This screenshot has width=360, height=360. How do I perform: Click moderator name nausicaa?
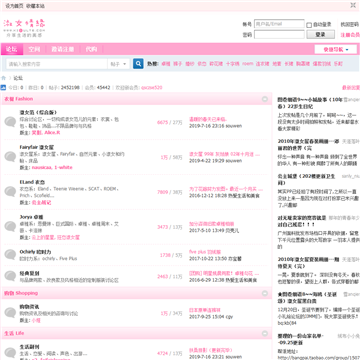42,167
